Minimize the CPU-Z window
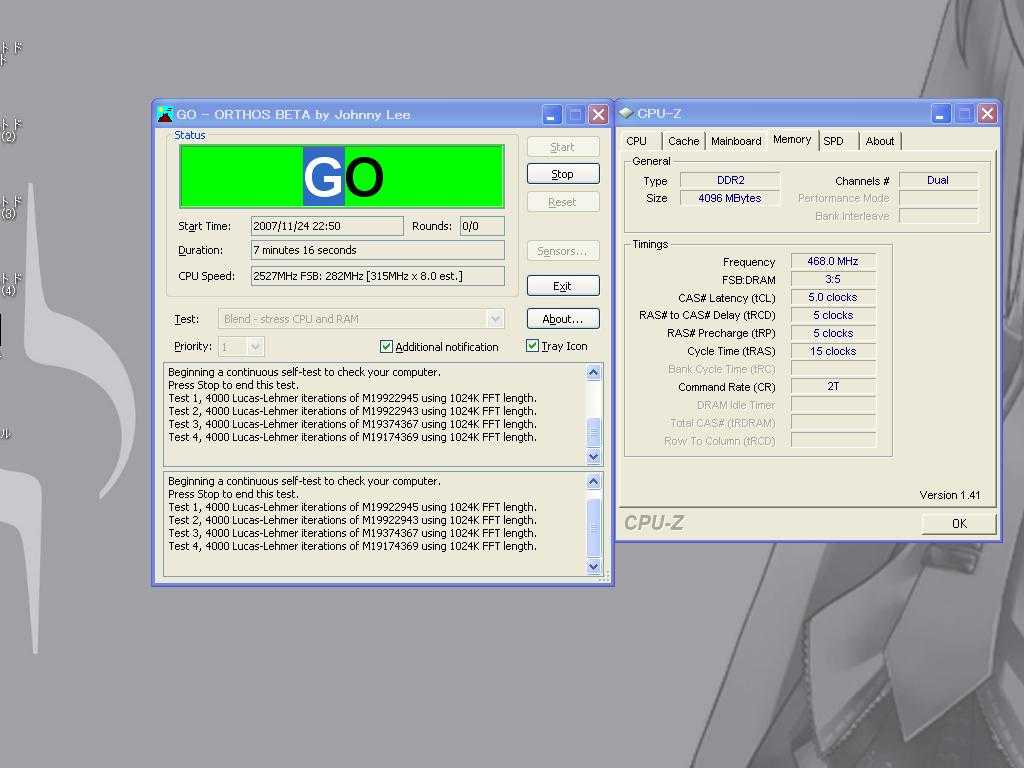Screen dimensions: 1024x768 click(940, 114)
